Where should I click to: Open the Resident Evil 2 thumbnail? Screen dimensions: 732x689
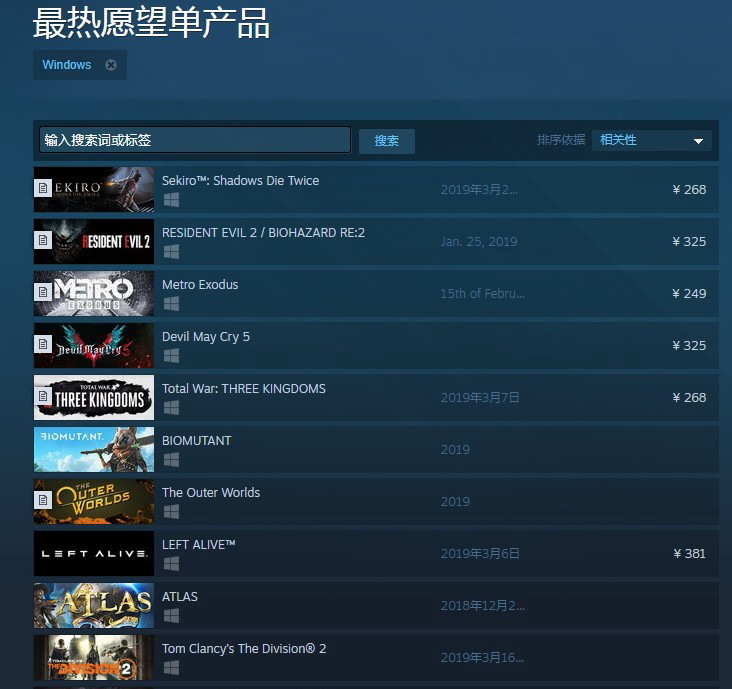(94, 241)
